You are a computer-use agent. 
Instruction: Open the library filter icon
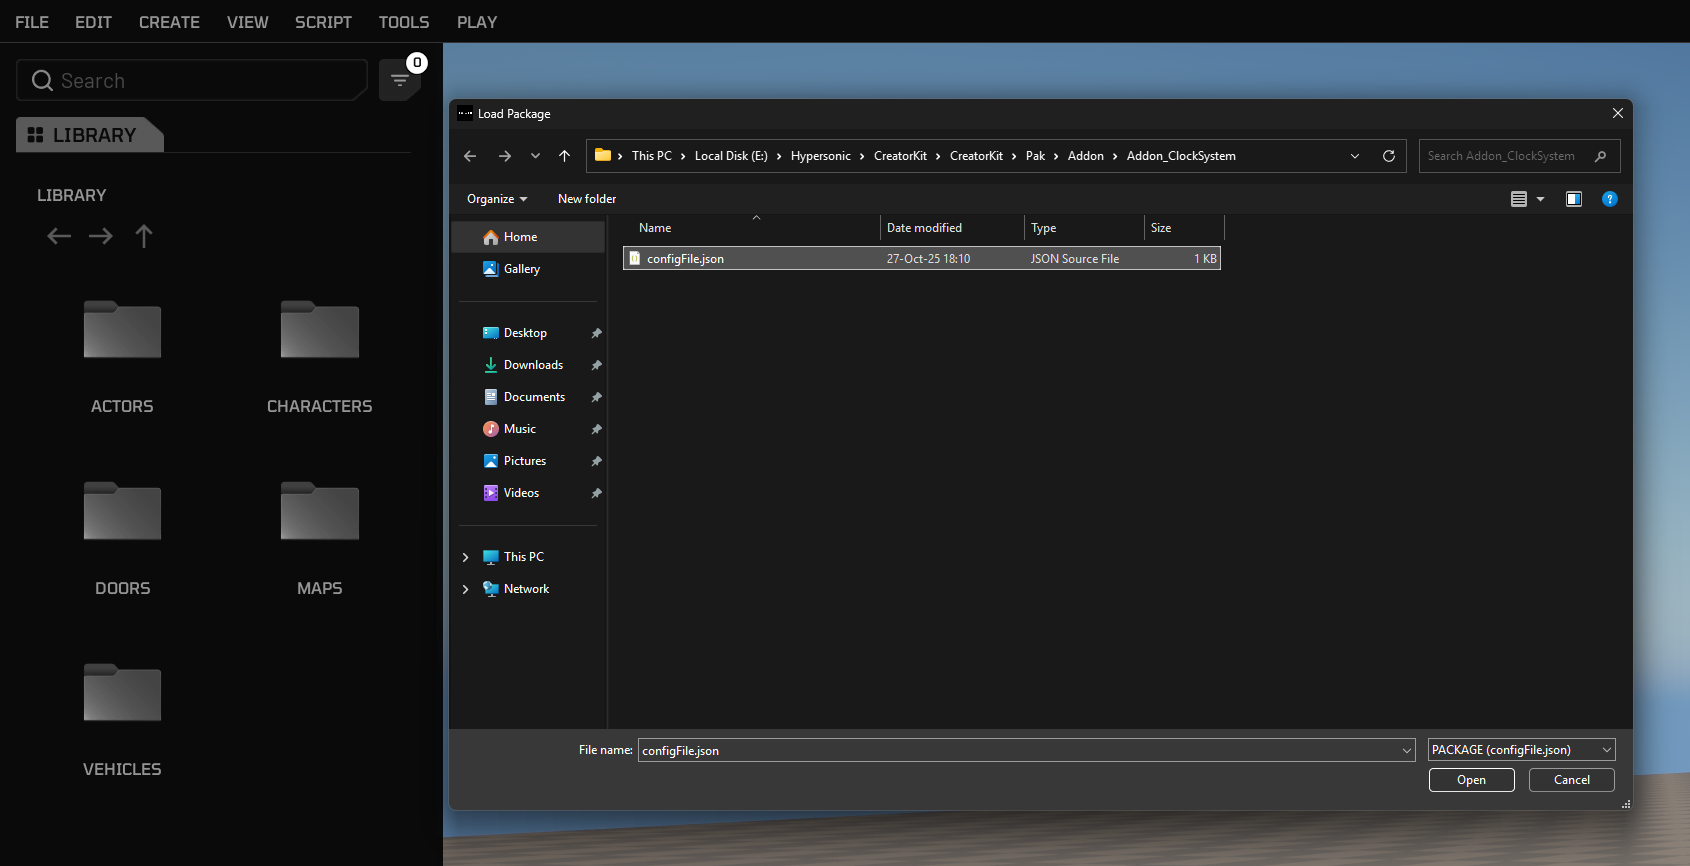coord(399,81)
